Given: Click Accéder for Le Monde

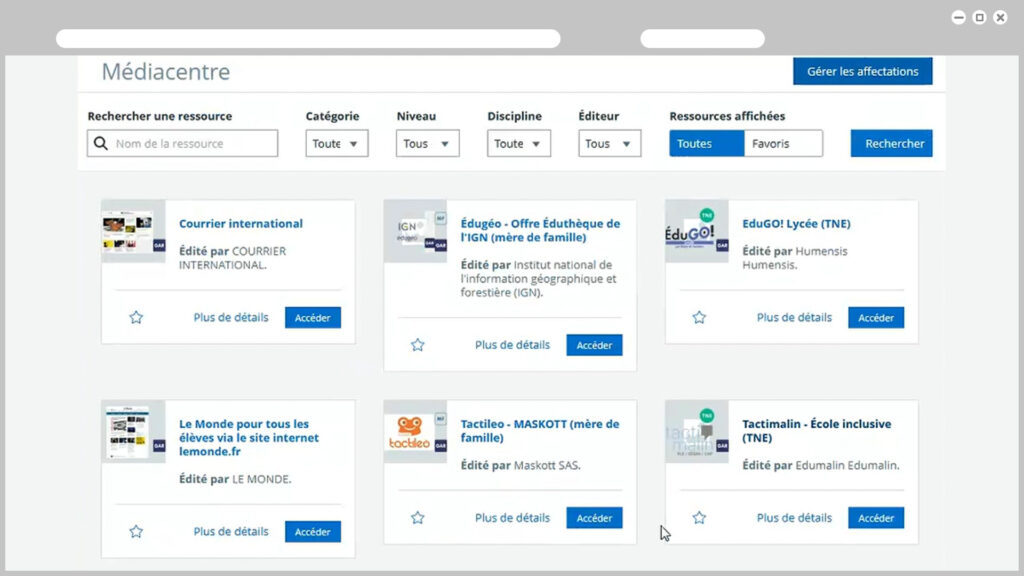Looking at the screenshot, I should coord(313,532).
